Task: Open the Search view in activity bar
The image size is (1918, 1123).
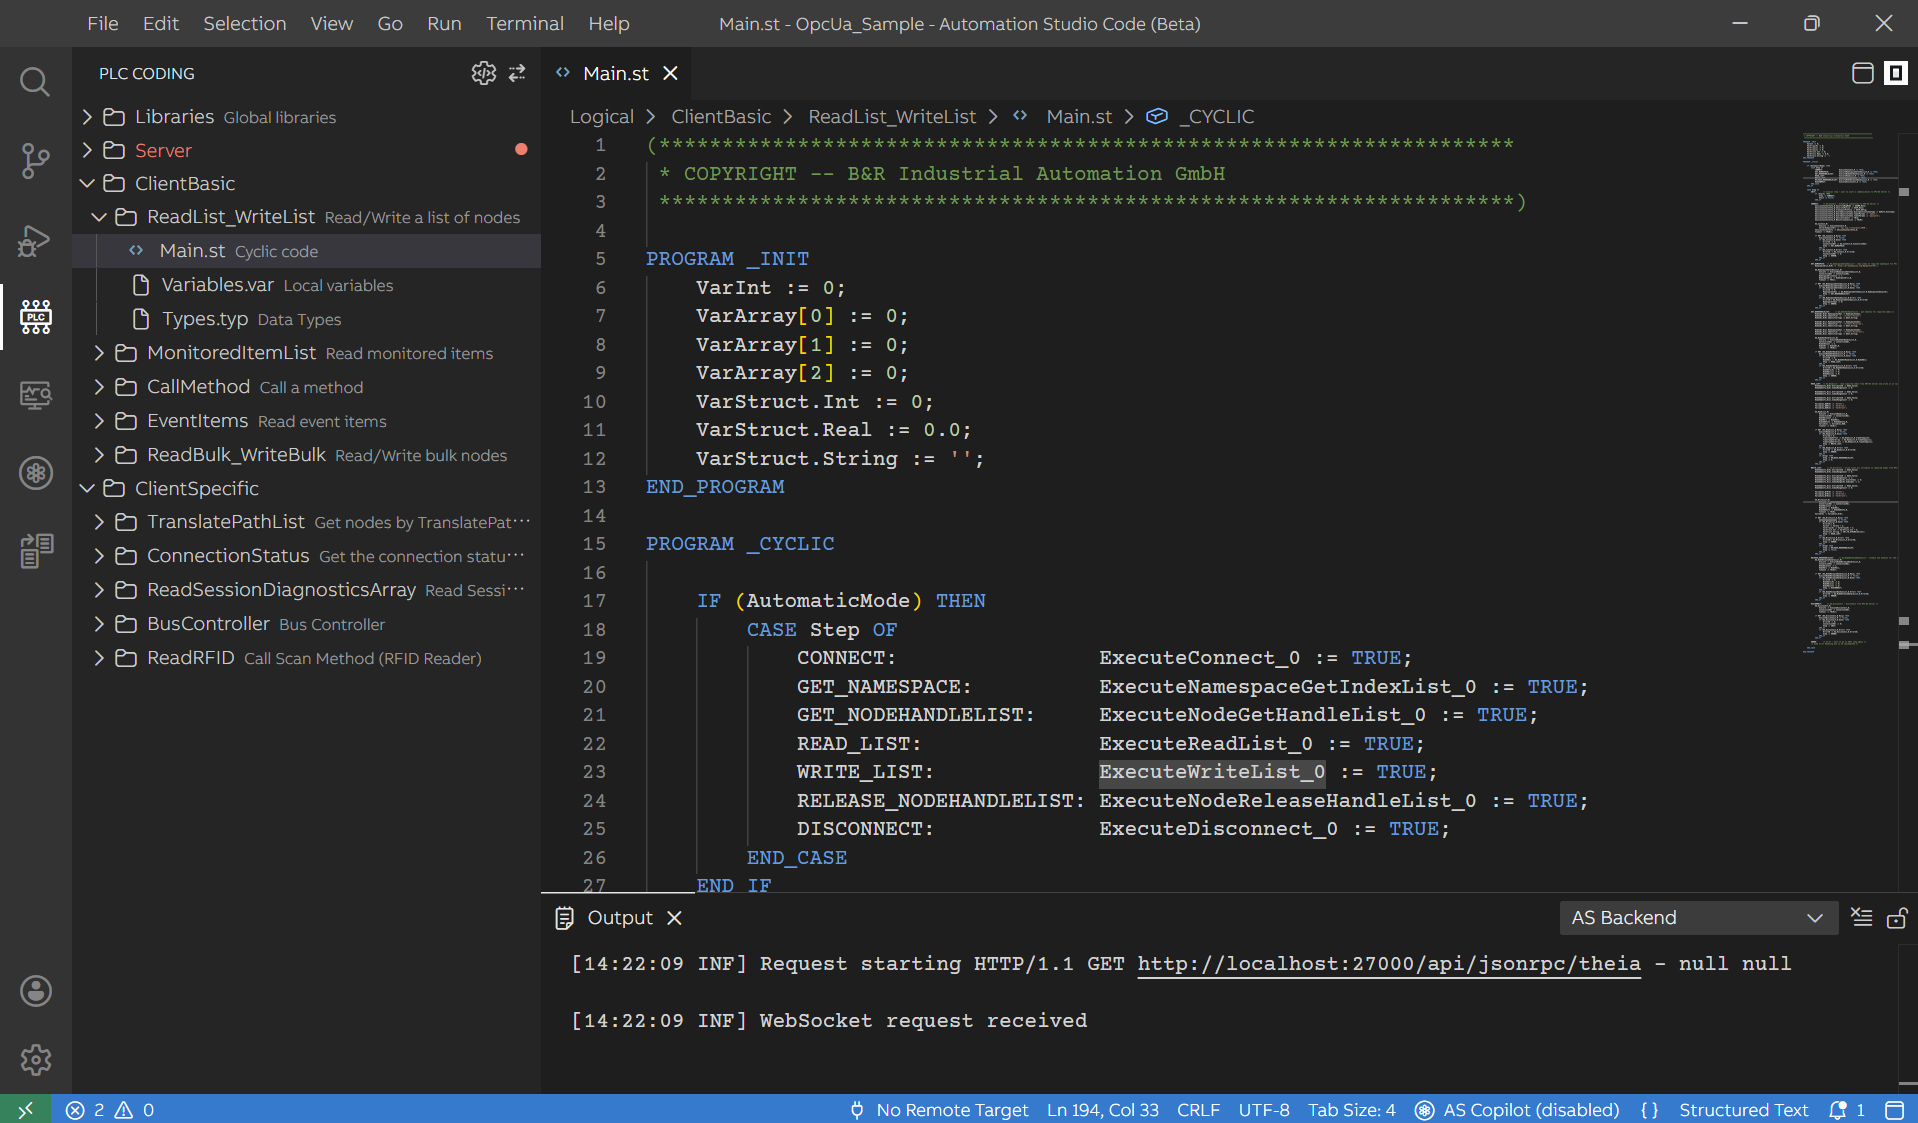Action: coord(35,81)
